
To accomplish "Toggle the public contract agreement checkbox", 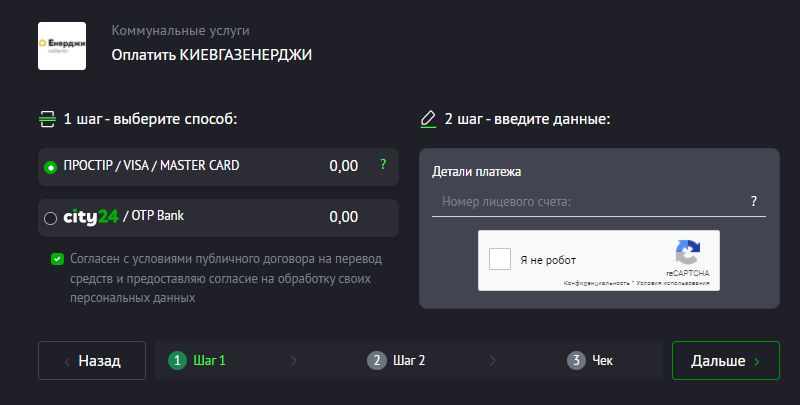I will (x=57, y=259).
